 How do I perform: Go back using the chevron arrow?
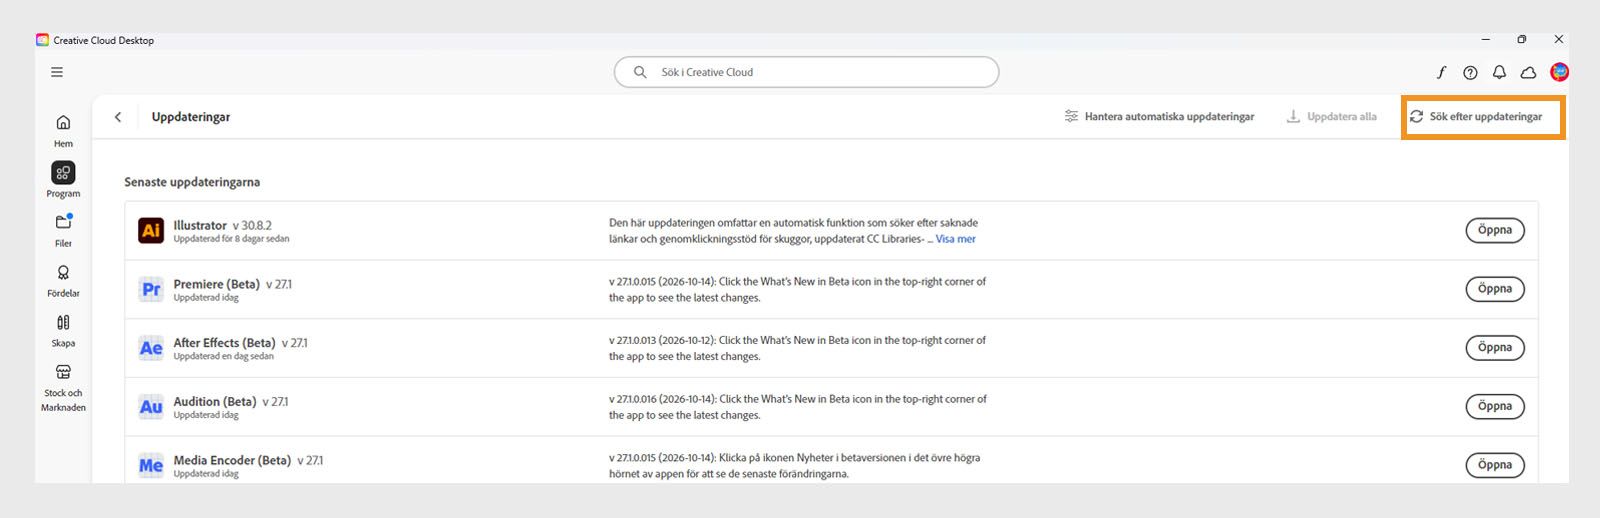118,117
